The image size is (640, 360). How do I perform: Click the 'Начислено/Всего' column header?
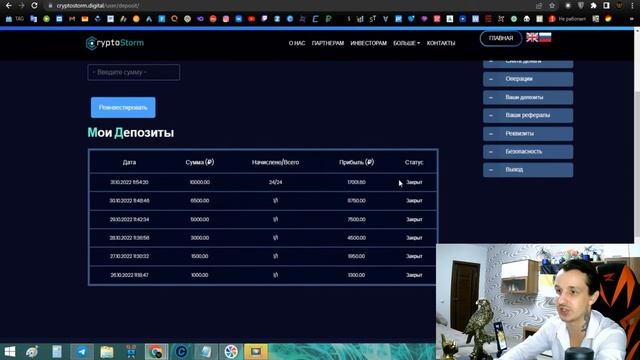[275, 162]
